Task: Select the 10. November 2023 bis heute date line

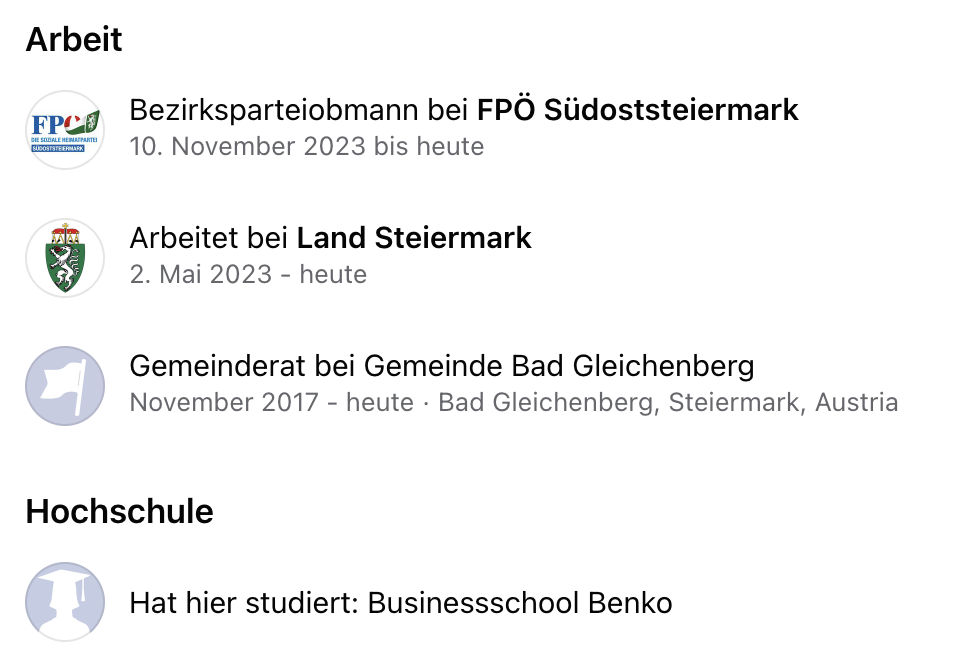Action: 307,146
